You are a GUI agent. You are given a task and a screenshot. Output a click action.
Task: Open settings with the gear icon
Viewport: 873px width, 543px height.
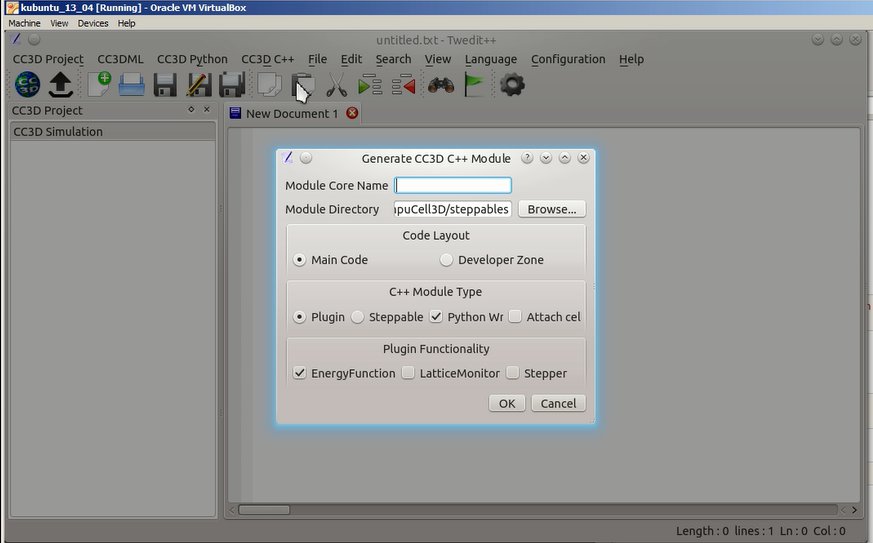512,85
